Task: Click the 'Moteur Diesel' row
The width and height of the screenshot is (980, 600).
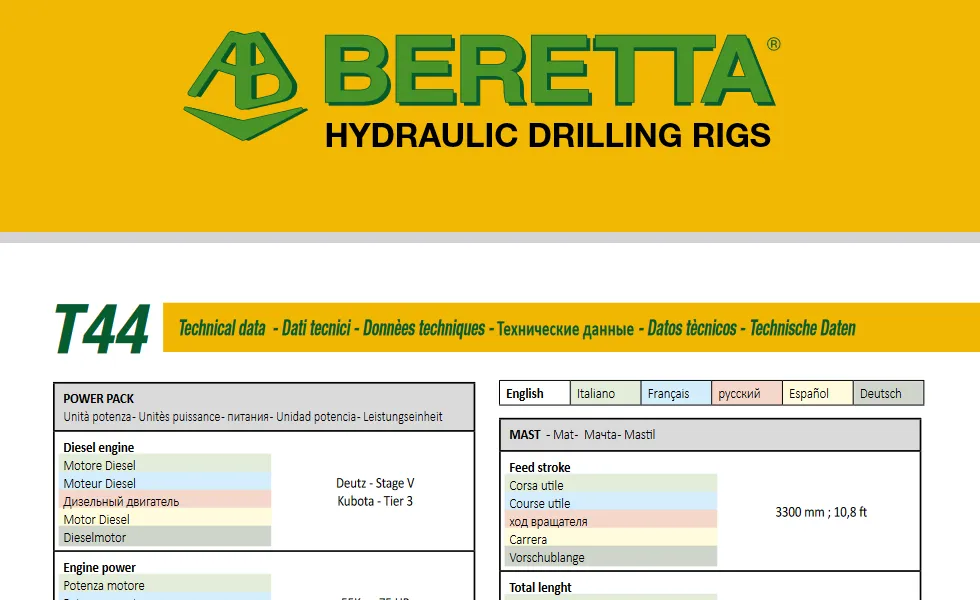Action: pos(165,484)
